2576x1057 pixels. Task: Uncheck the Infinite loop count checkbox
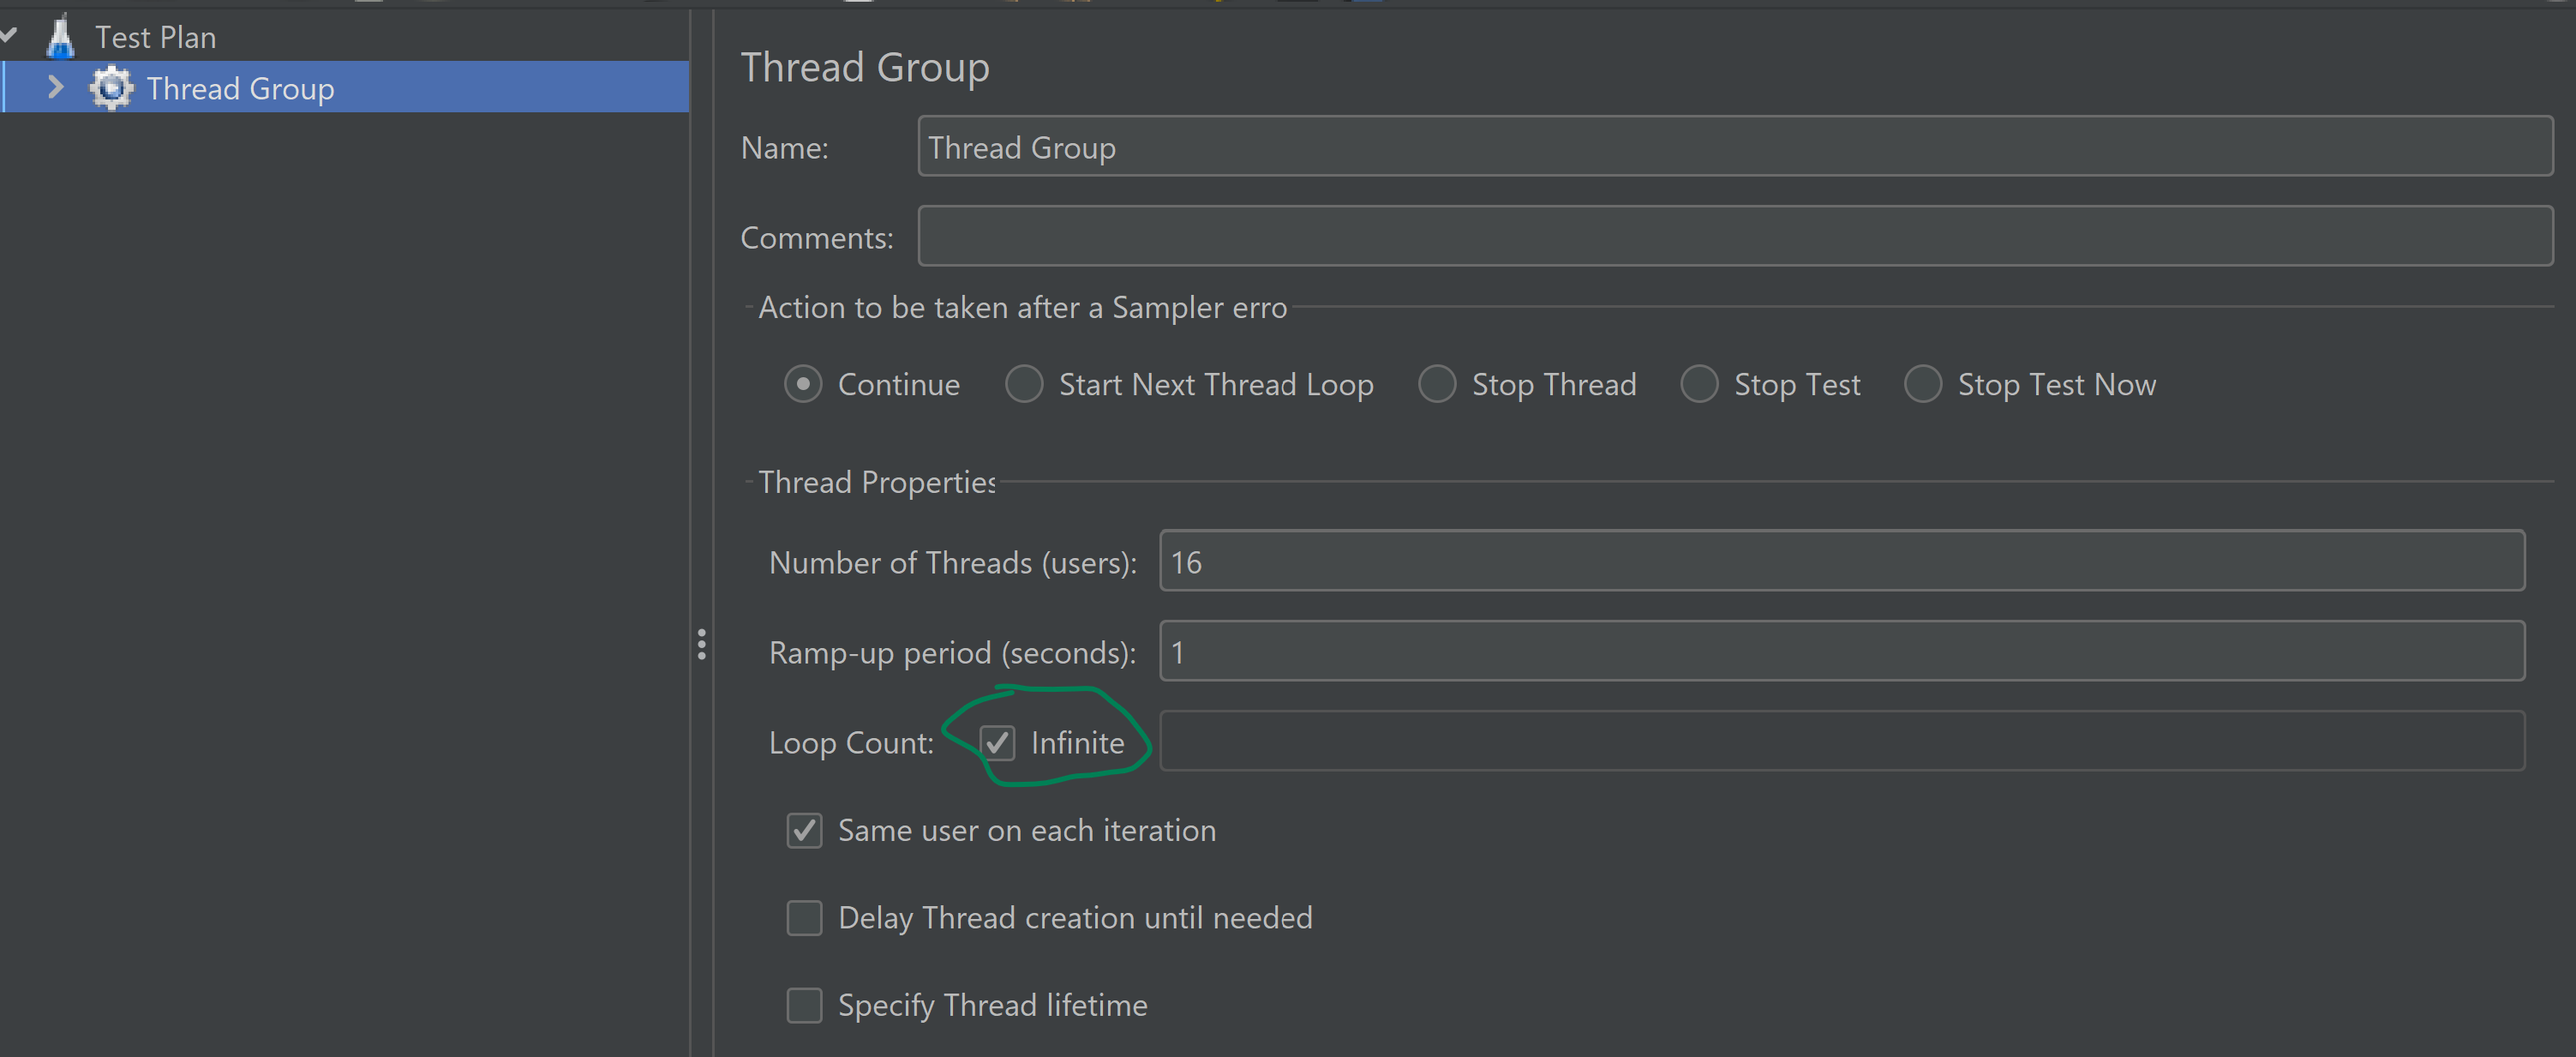(997, 743)
